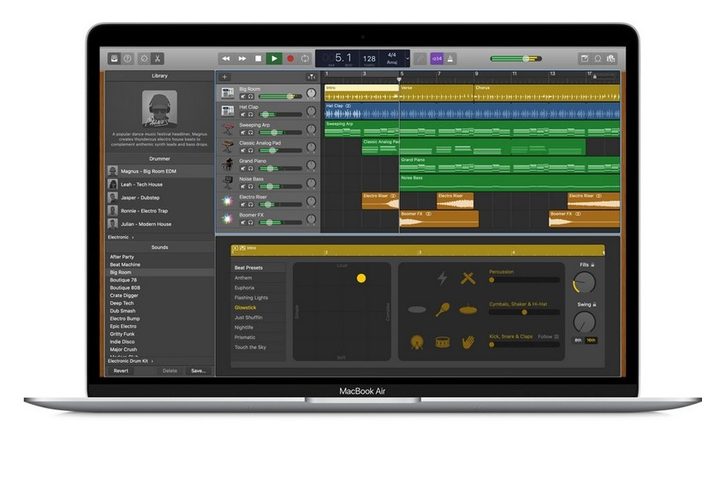Image resolution: width=720 pixels, height=480 pixels.
Task: Click the Fast Forward transport button
Action: click(242, 58)
